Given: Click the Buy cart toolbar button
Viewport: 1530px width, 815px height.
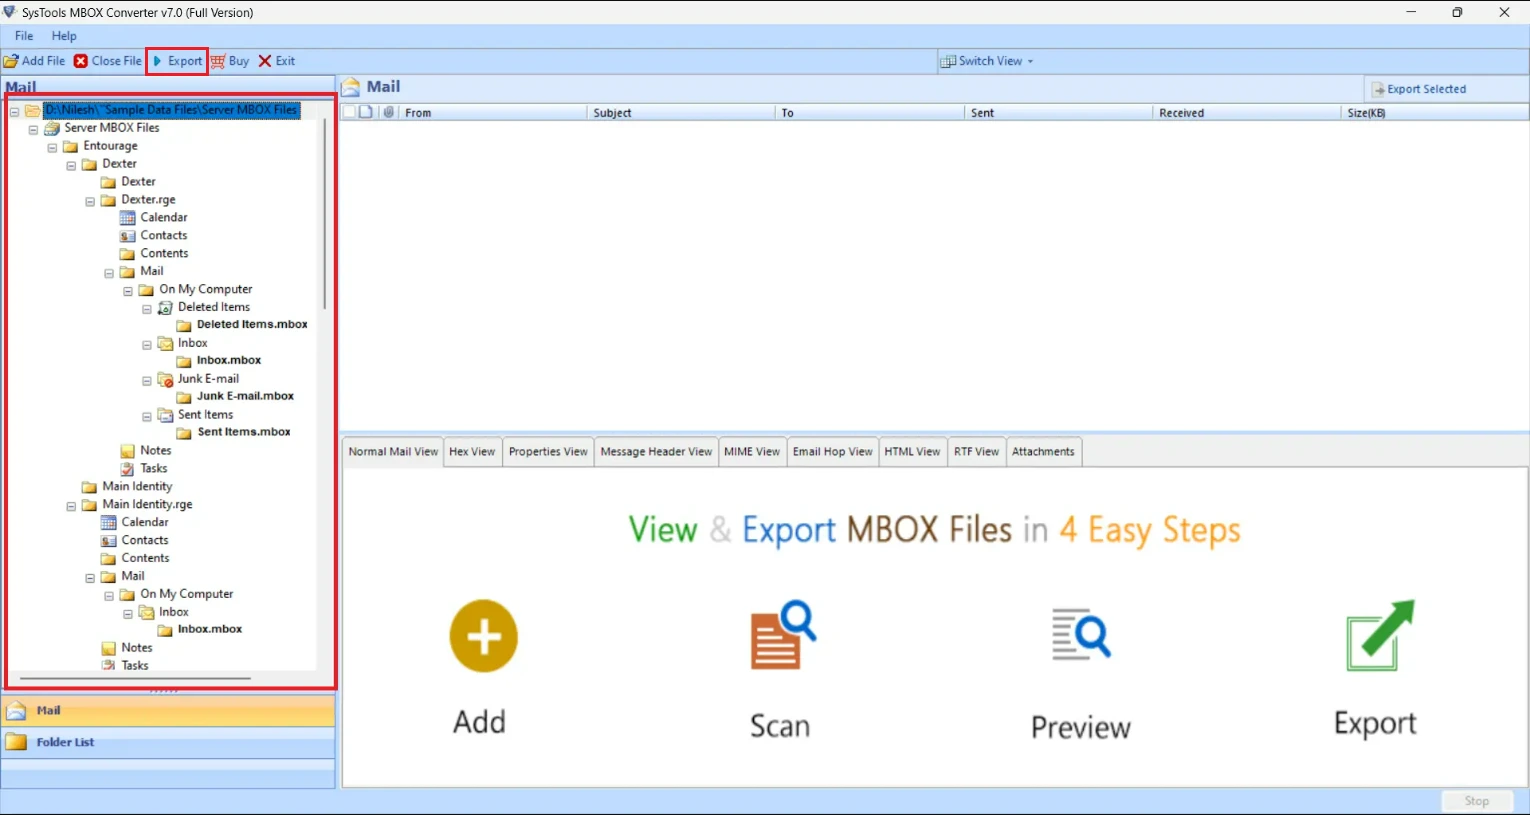Looking at the screenshot, I should (x=230, y=61).
